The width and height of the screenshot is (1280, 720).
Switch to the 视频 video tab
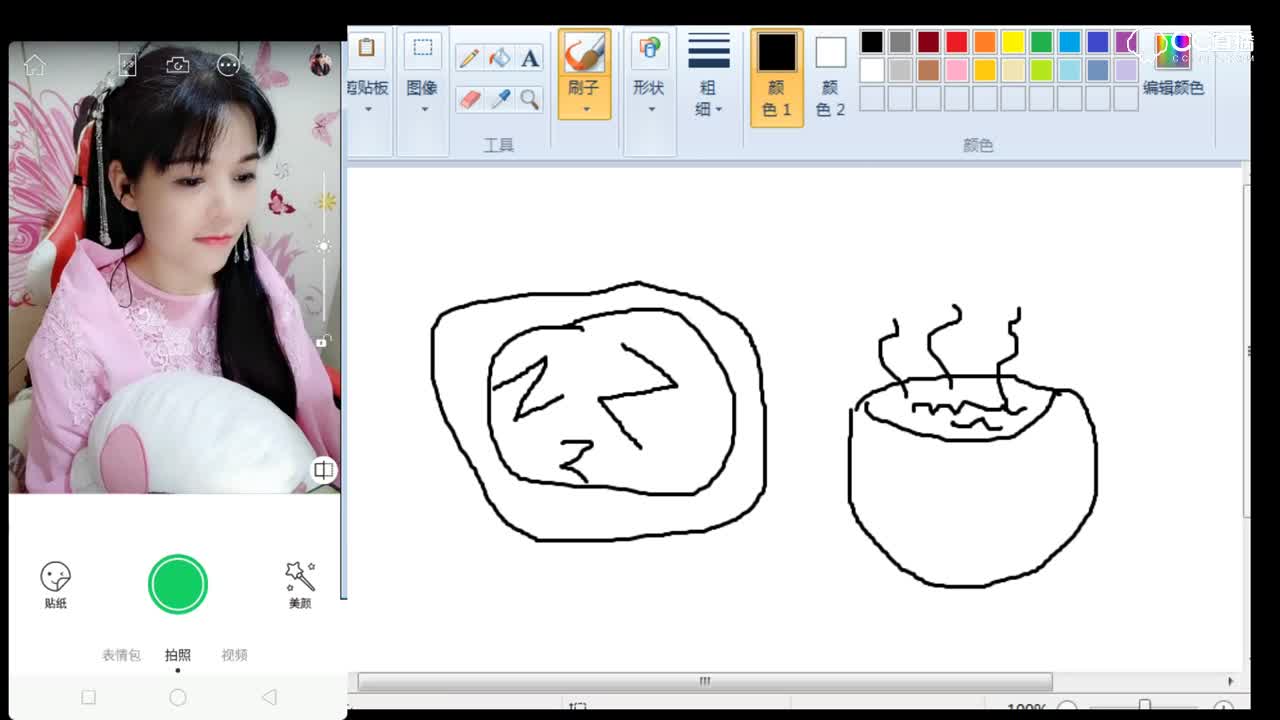coord(235,655)
